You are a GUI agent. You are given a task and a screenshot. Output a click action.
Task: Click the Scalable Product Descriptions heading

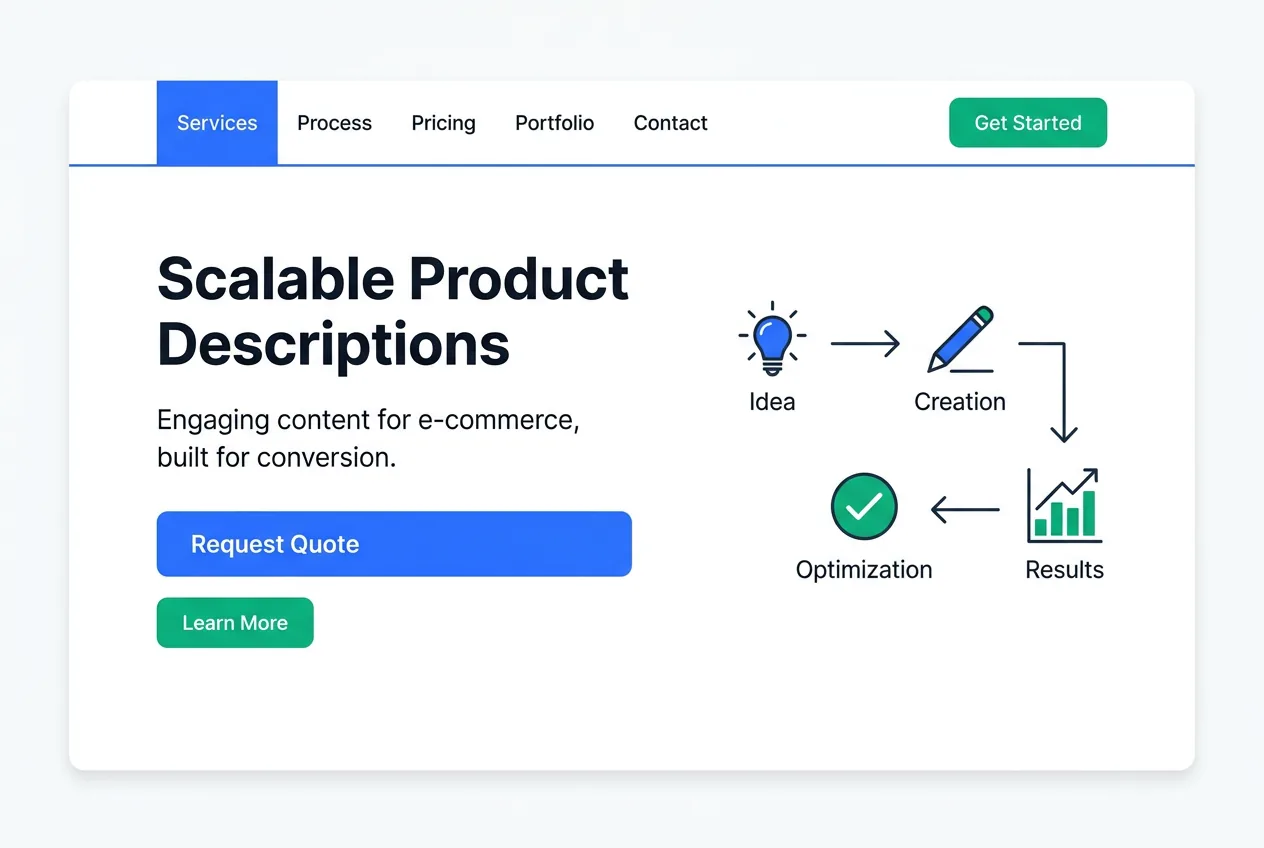pyautogui.click(x=392, y=310)
